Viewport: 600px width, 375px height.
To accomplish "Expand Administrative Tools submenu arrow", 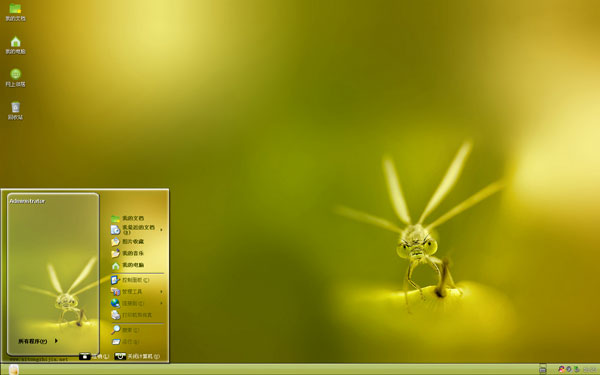I will (161, 292).
